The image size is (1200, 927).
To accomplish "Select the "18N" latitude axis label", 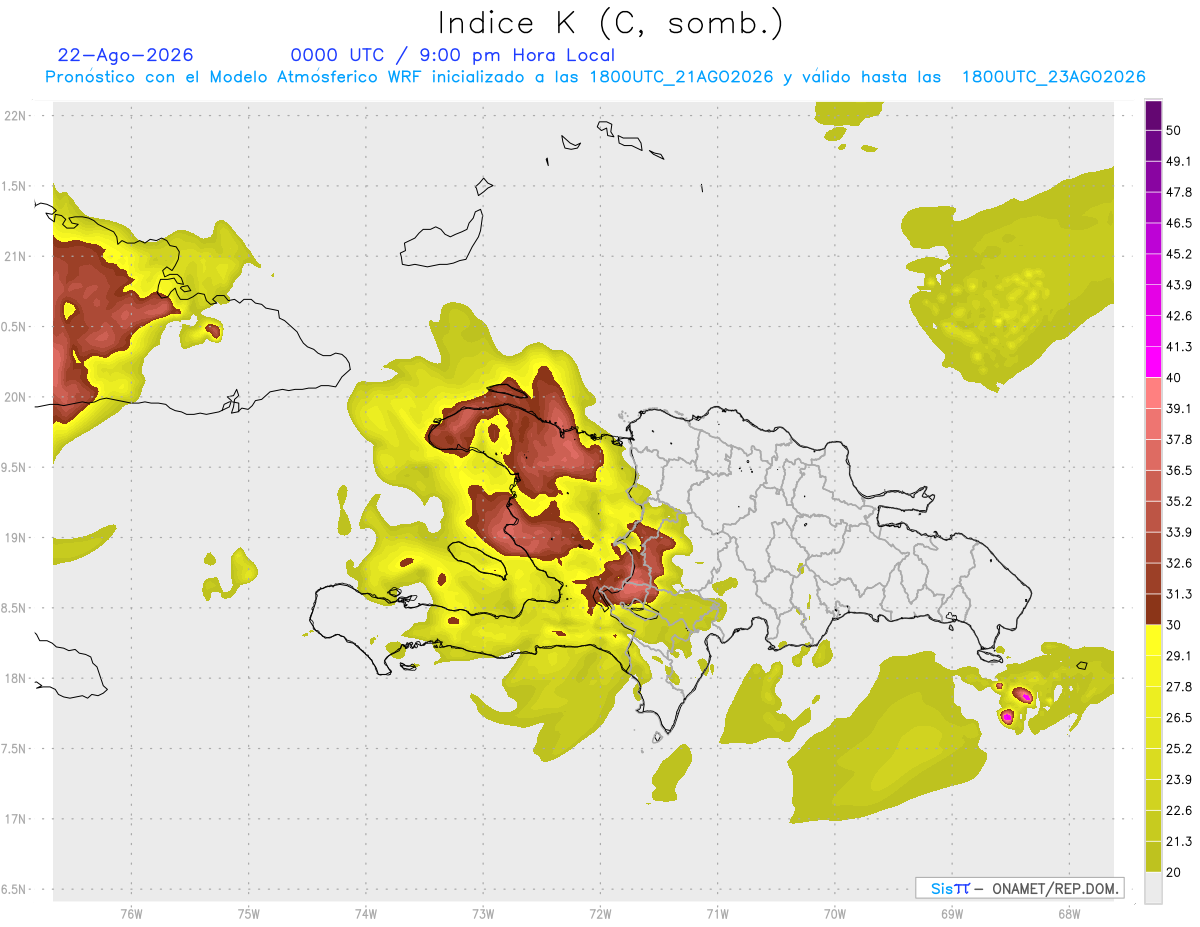I will (x=15, y=678).
